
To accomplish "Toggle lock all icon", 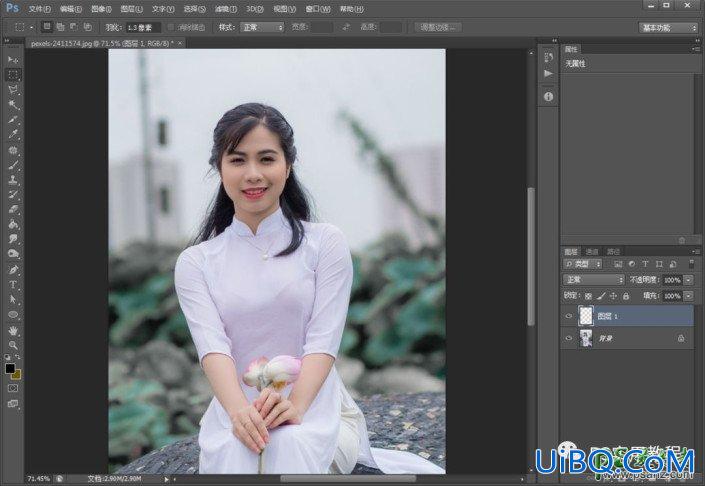I will [626, 296].
